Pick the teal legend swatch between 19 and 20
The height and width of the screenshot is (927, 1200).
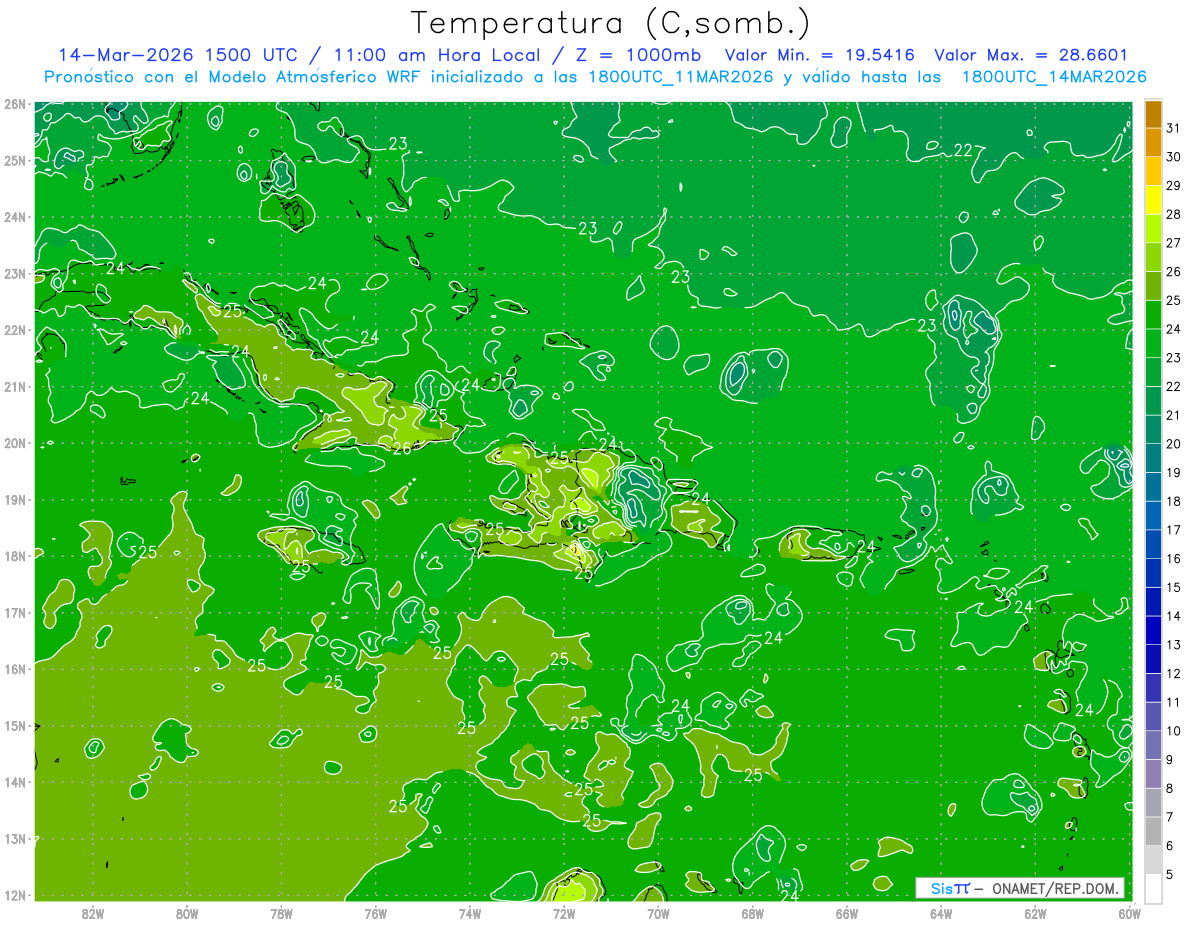point(1153,458)
